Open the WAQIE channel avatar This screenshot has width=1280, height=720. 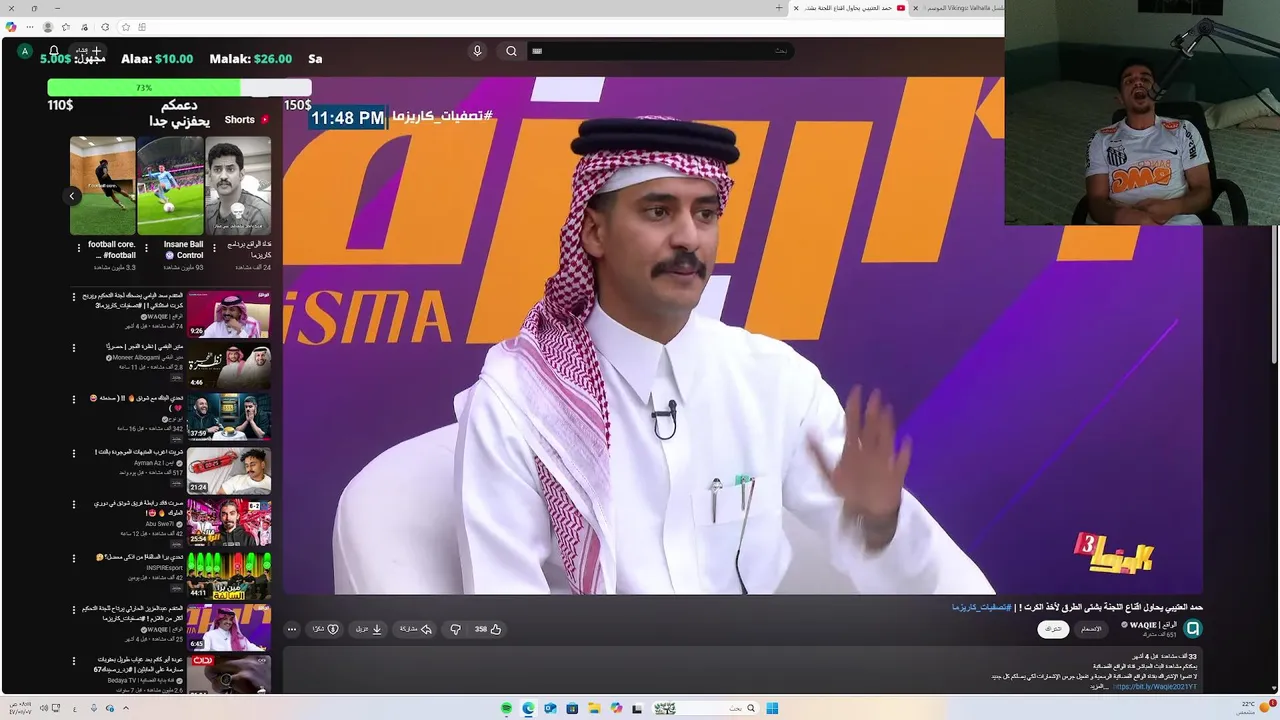1192,628
